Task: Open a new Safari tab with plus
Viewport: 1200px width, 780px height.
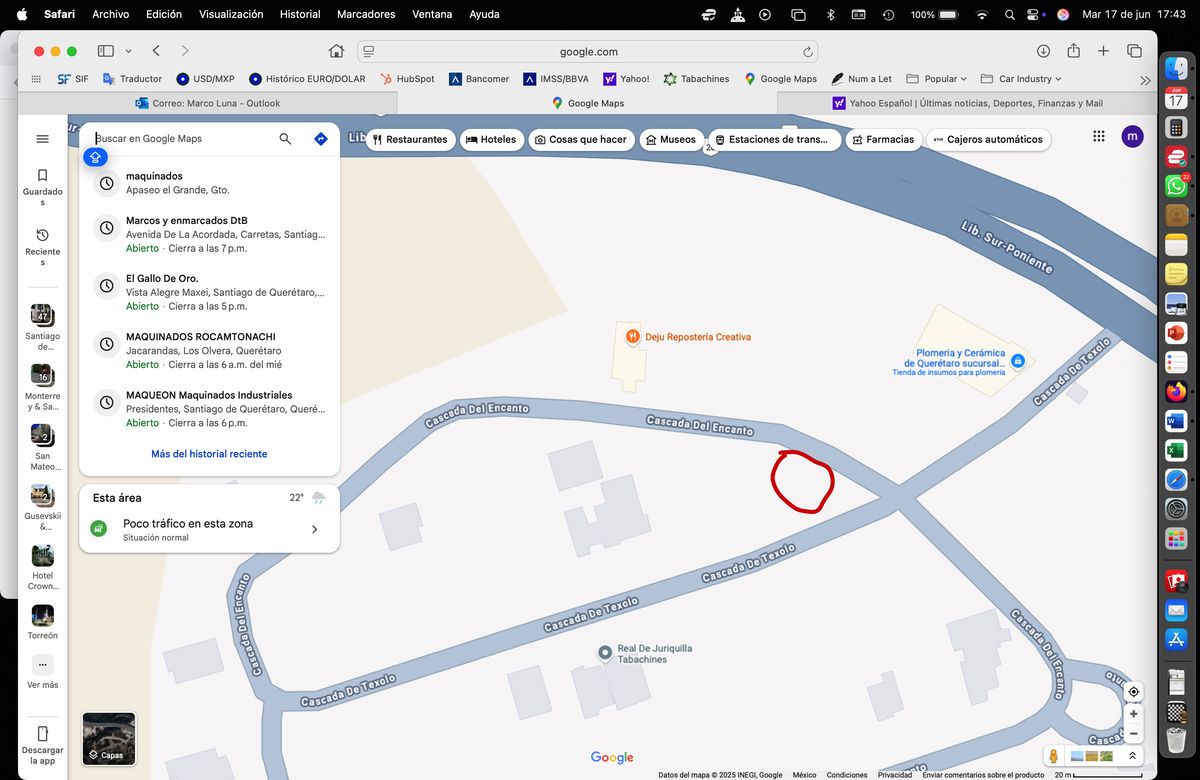Action: 1103,51
